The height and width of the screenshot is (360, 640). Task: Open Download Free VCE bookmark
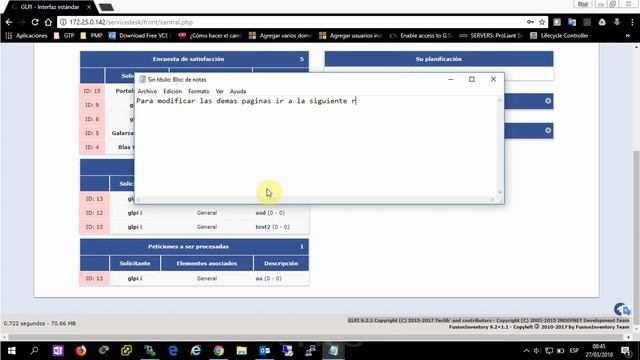[140, 36]
